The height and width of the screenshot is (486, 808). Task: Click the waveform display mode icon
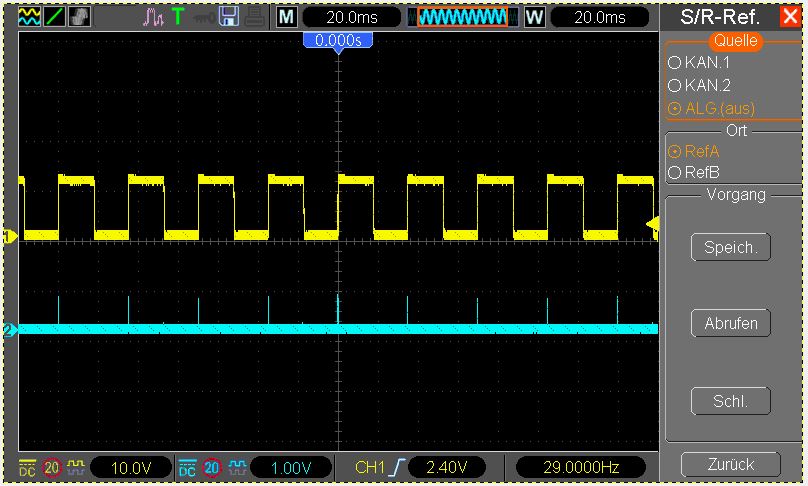tap(29, 17)
